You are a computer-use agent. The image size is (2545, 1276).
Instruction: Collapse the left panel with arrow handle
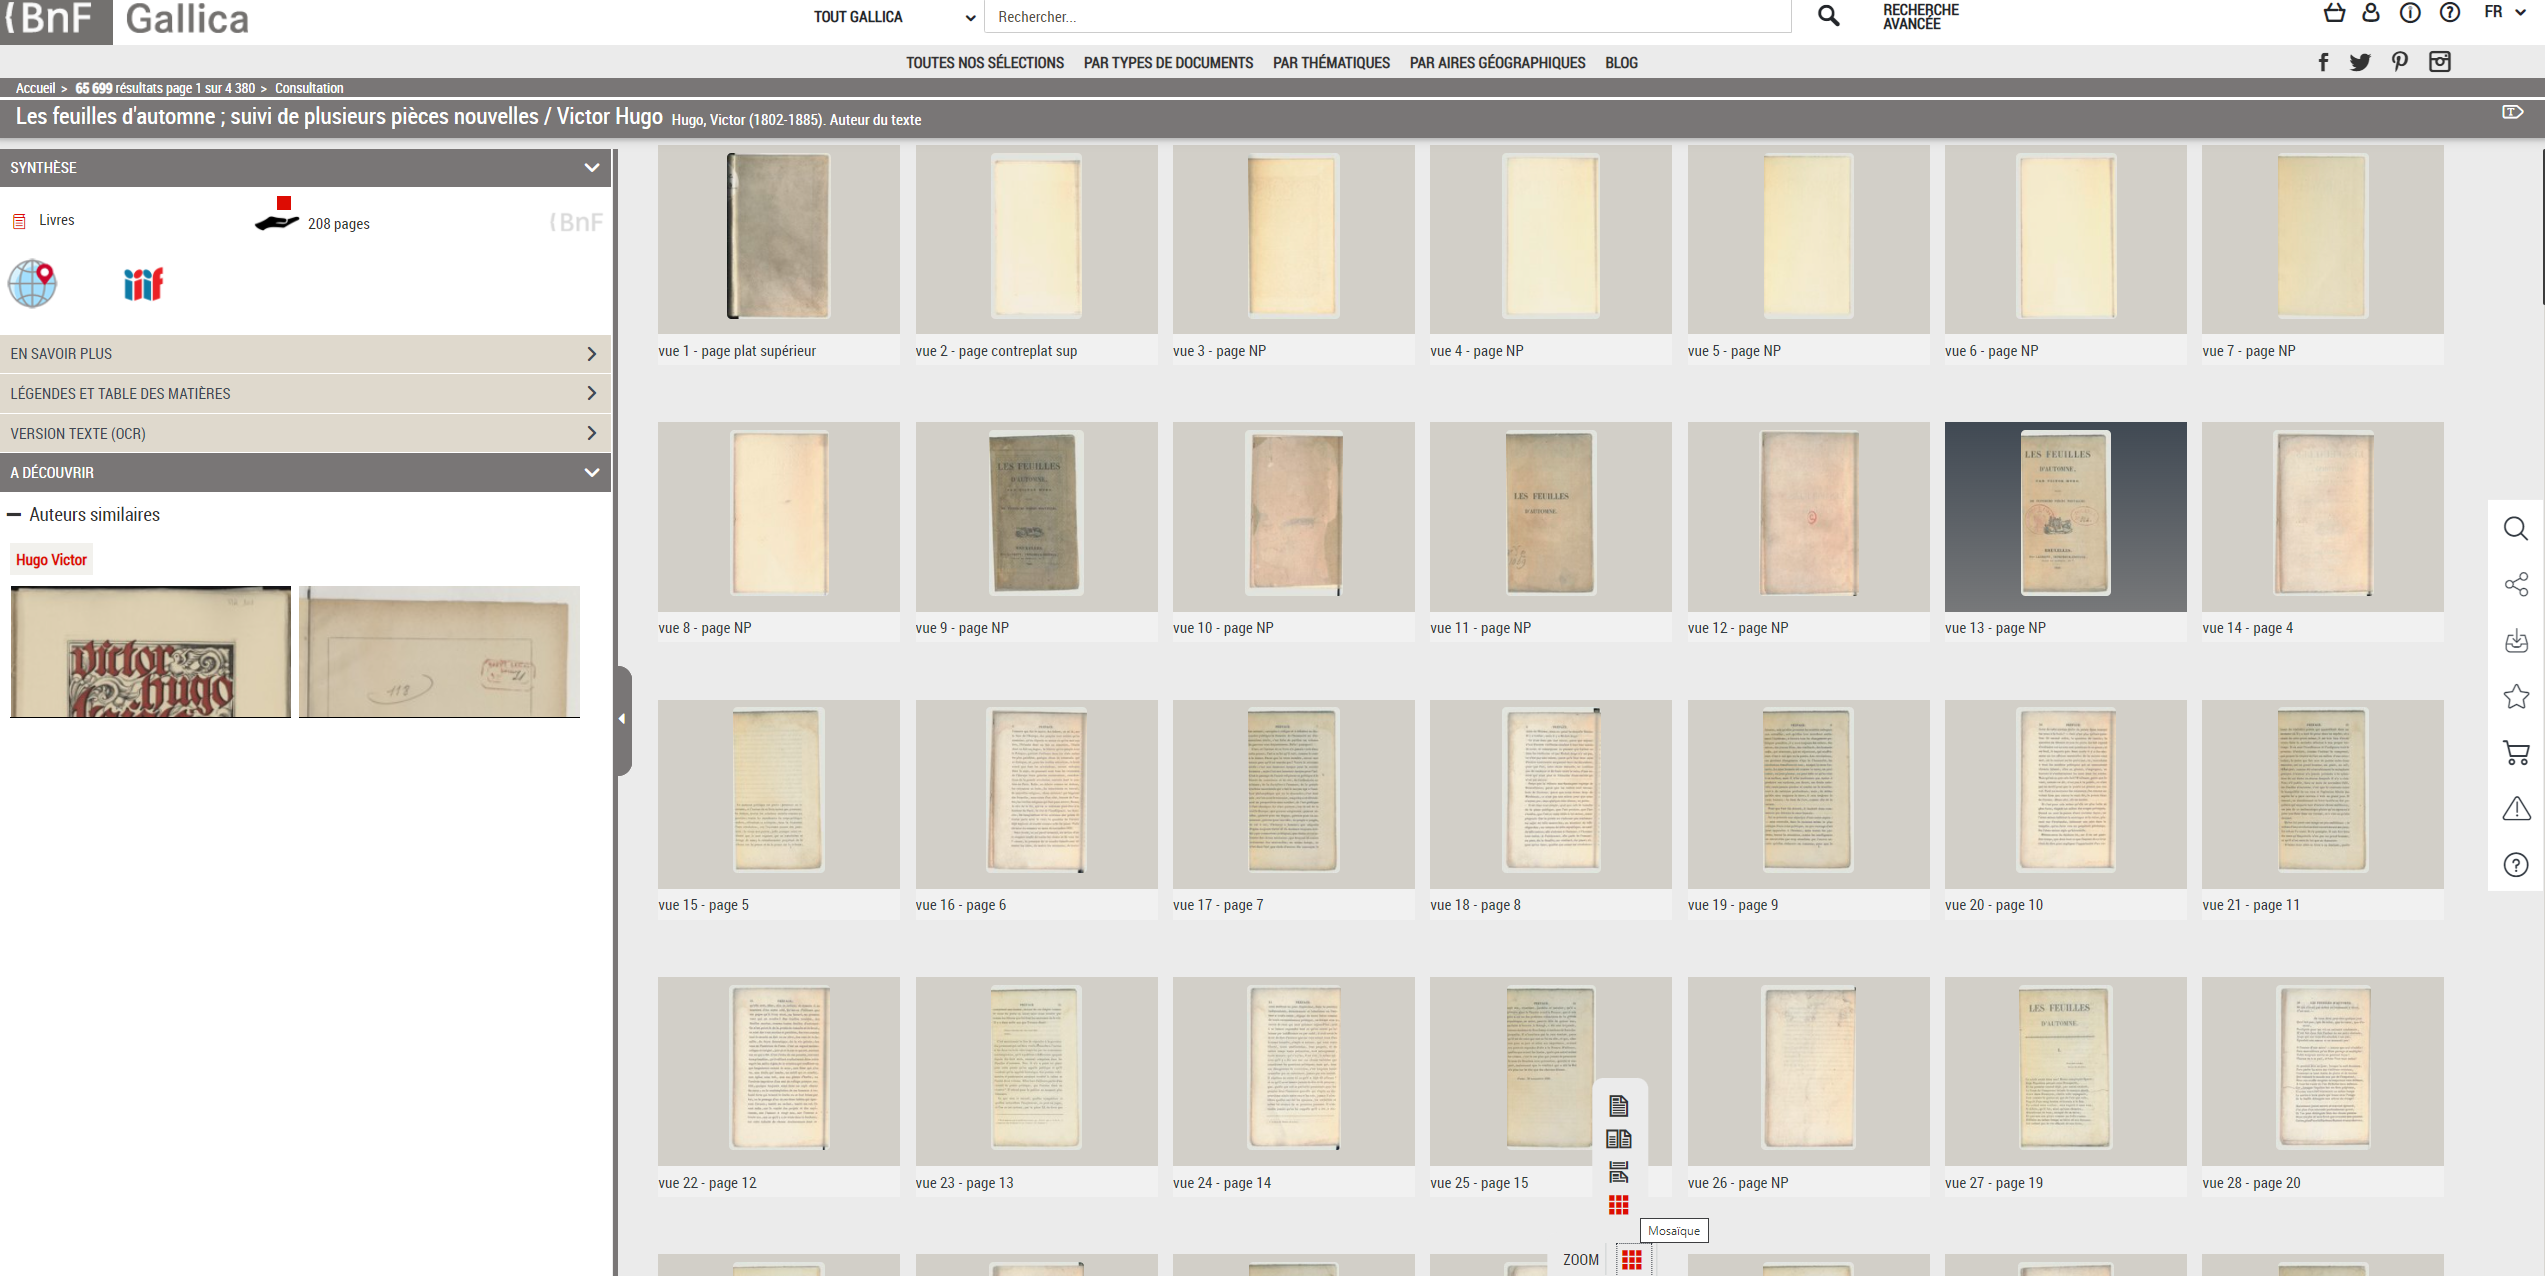point(623,719)
